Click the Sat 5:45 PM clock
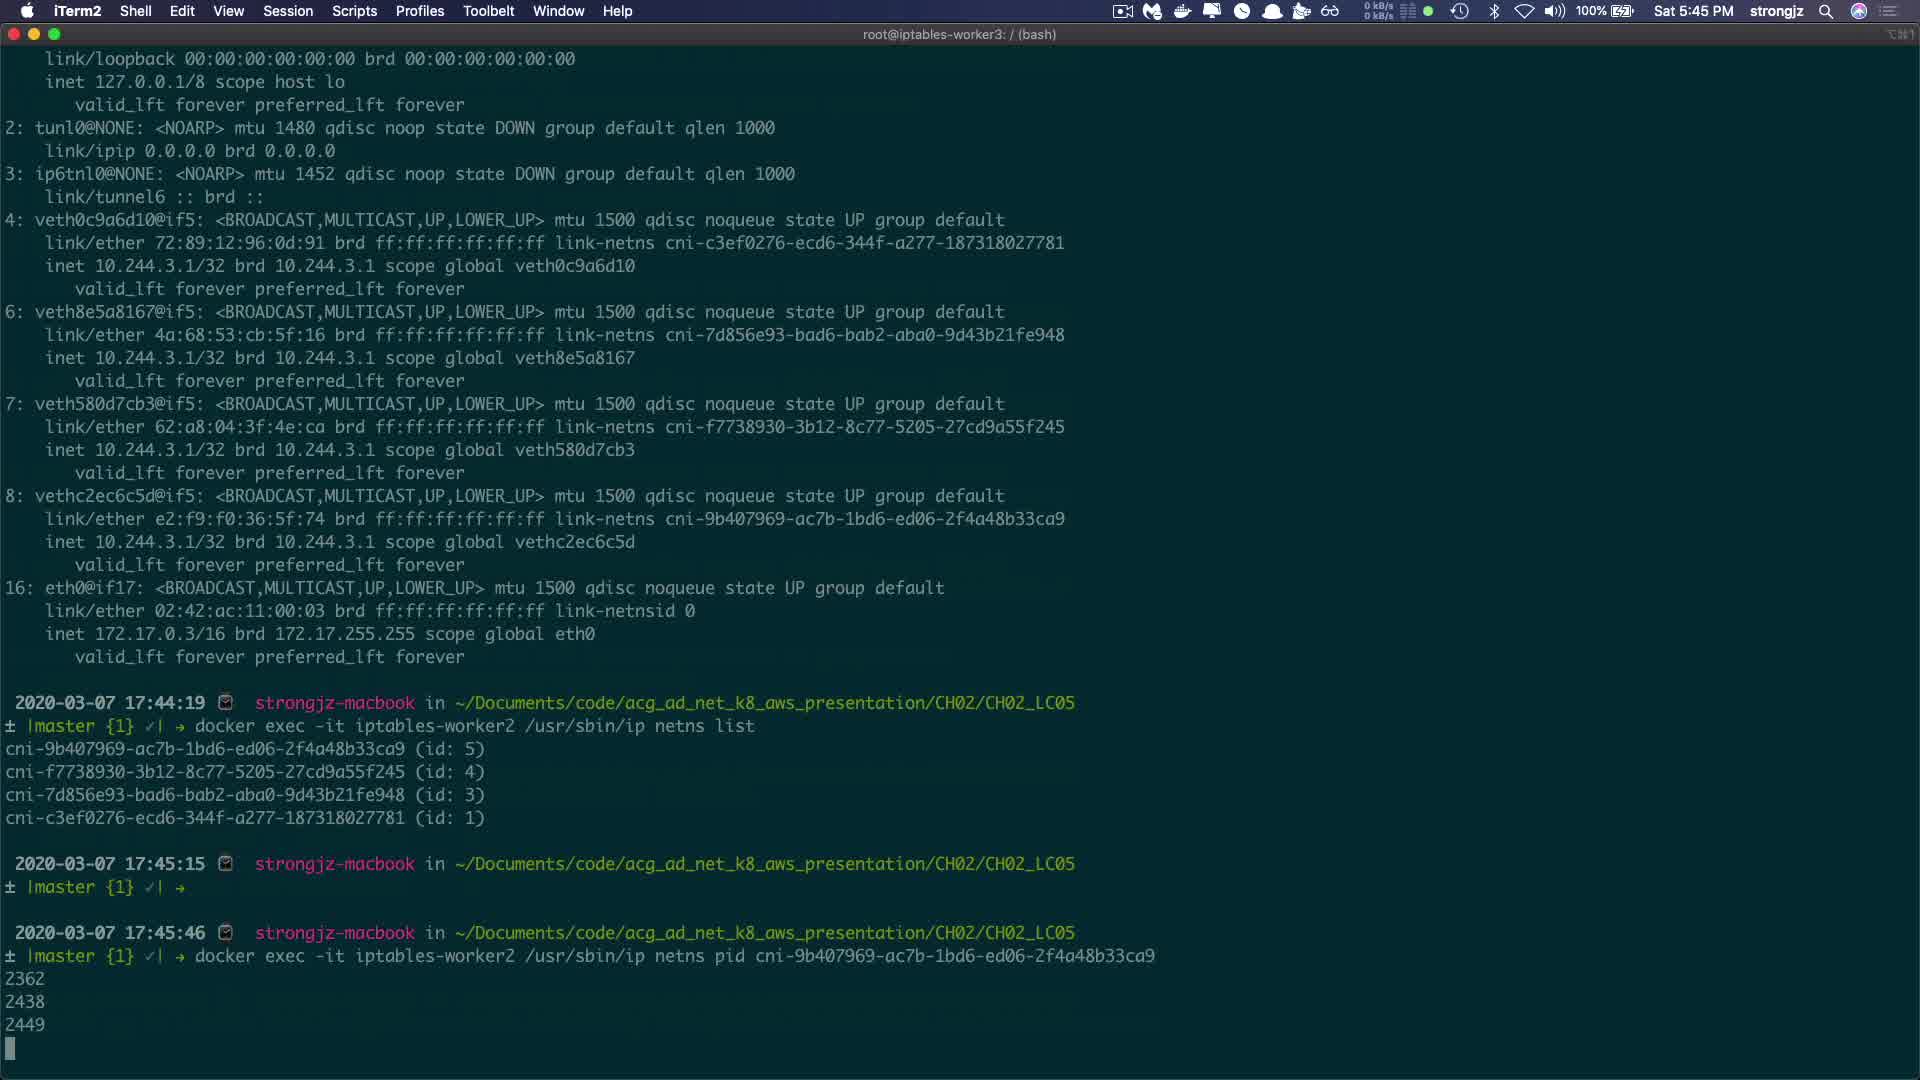This screenshot has width=1920, height=1080. [1693, 11]
